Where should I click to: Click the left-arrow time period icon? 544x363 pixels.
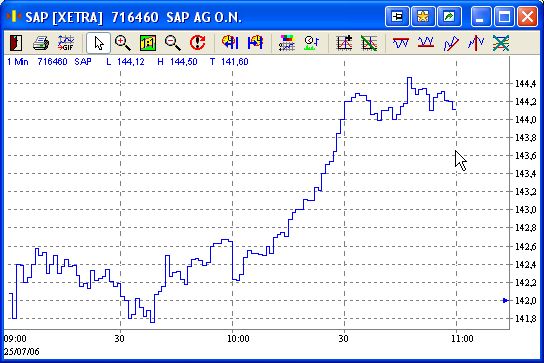pyautogui.click(x=230, y=43)
